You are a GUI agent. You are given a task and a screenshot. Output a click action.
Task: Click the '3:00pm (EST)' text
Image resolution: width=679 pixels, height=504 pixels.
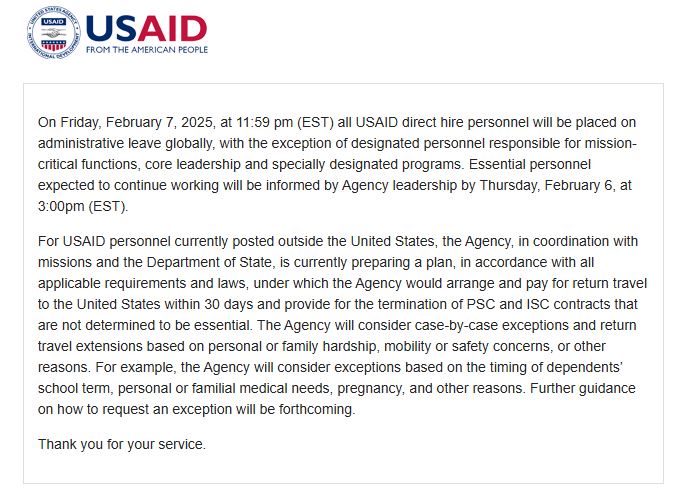82,207
